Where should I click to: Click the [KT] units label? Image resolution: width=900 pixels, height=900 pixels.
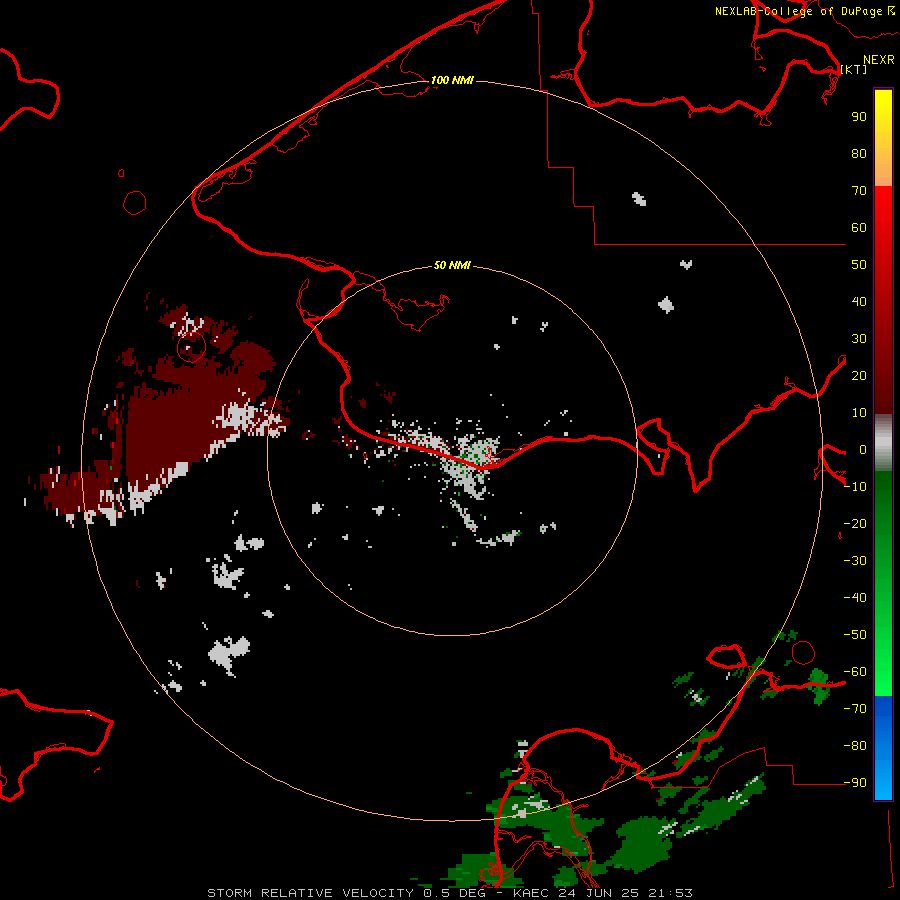854,69
